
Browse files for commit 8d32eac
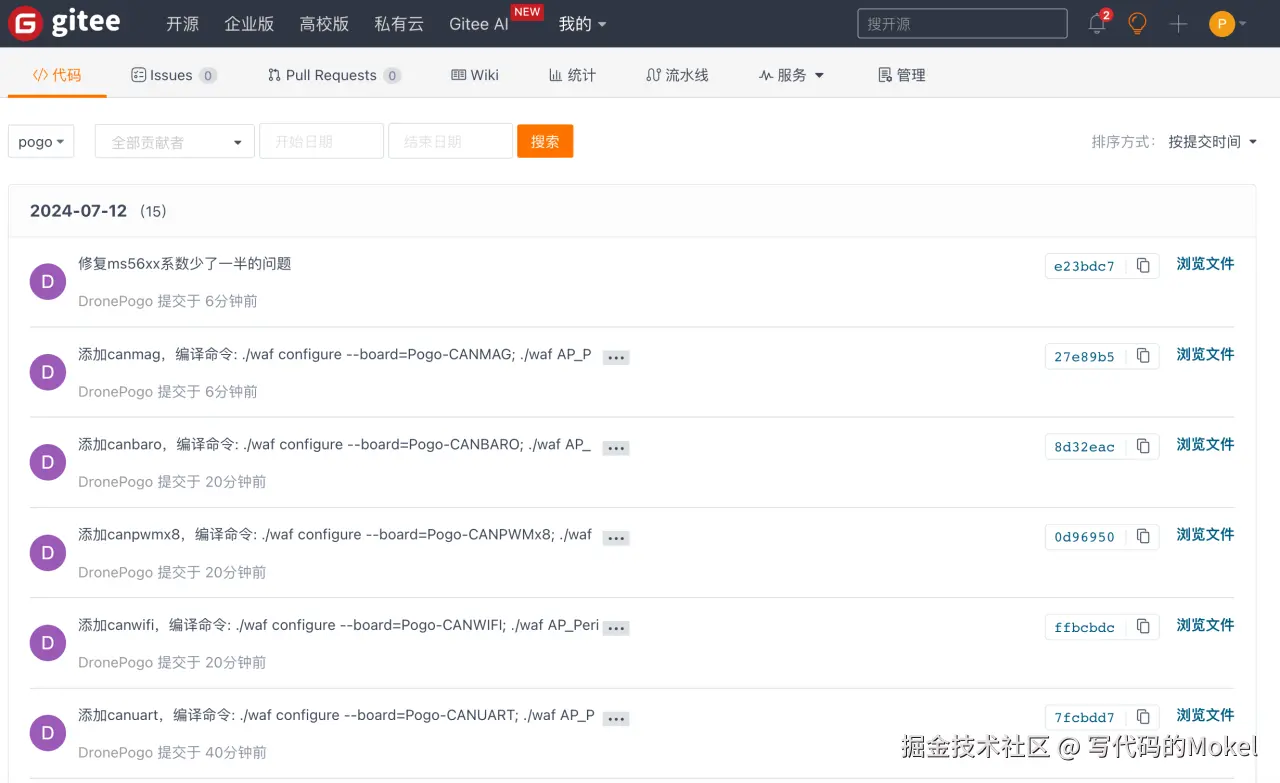(1205, 444)
